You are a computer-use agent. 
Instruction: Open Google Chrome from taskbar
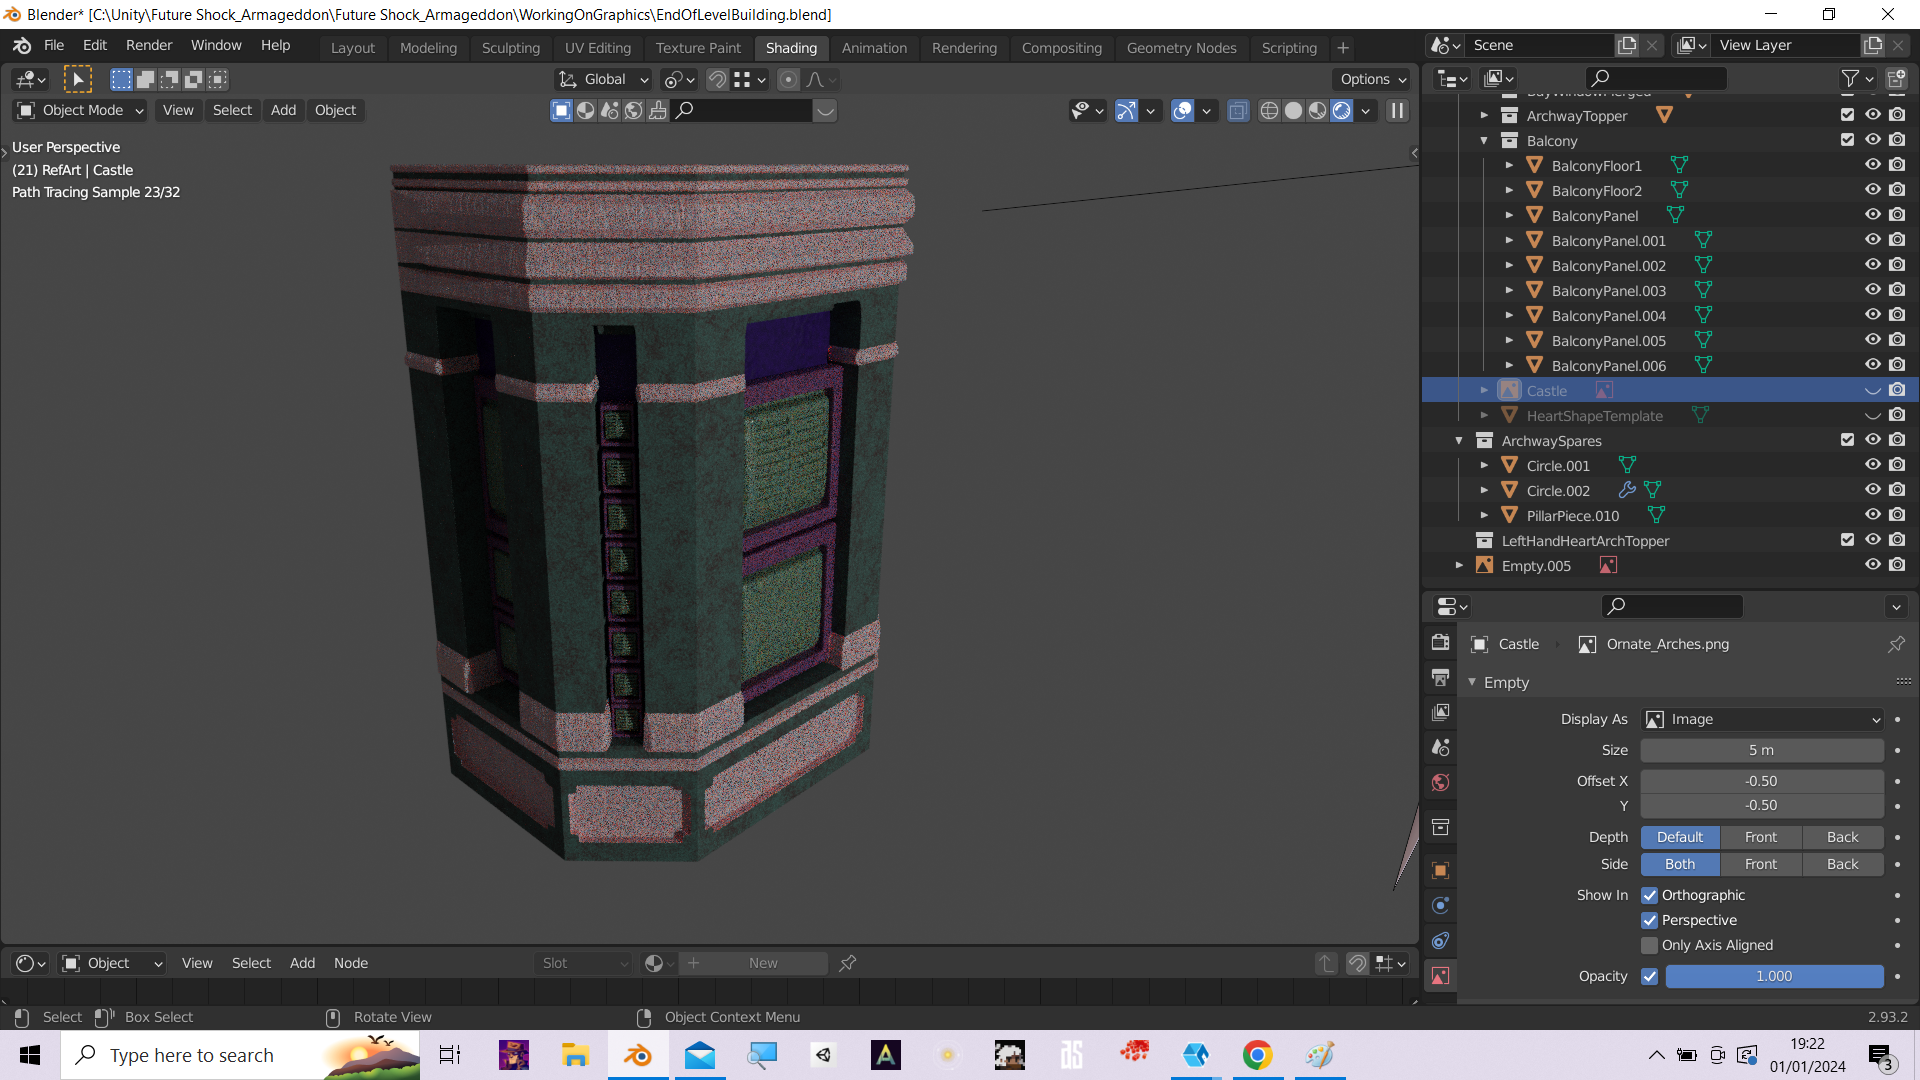(1257, 1055)
